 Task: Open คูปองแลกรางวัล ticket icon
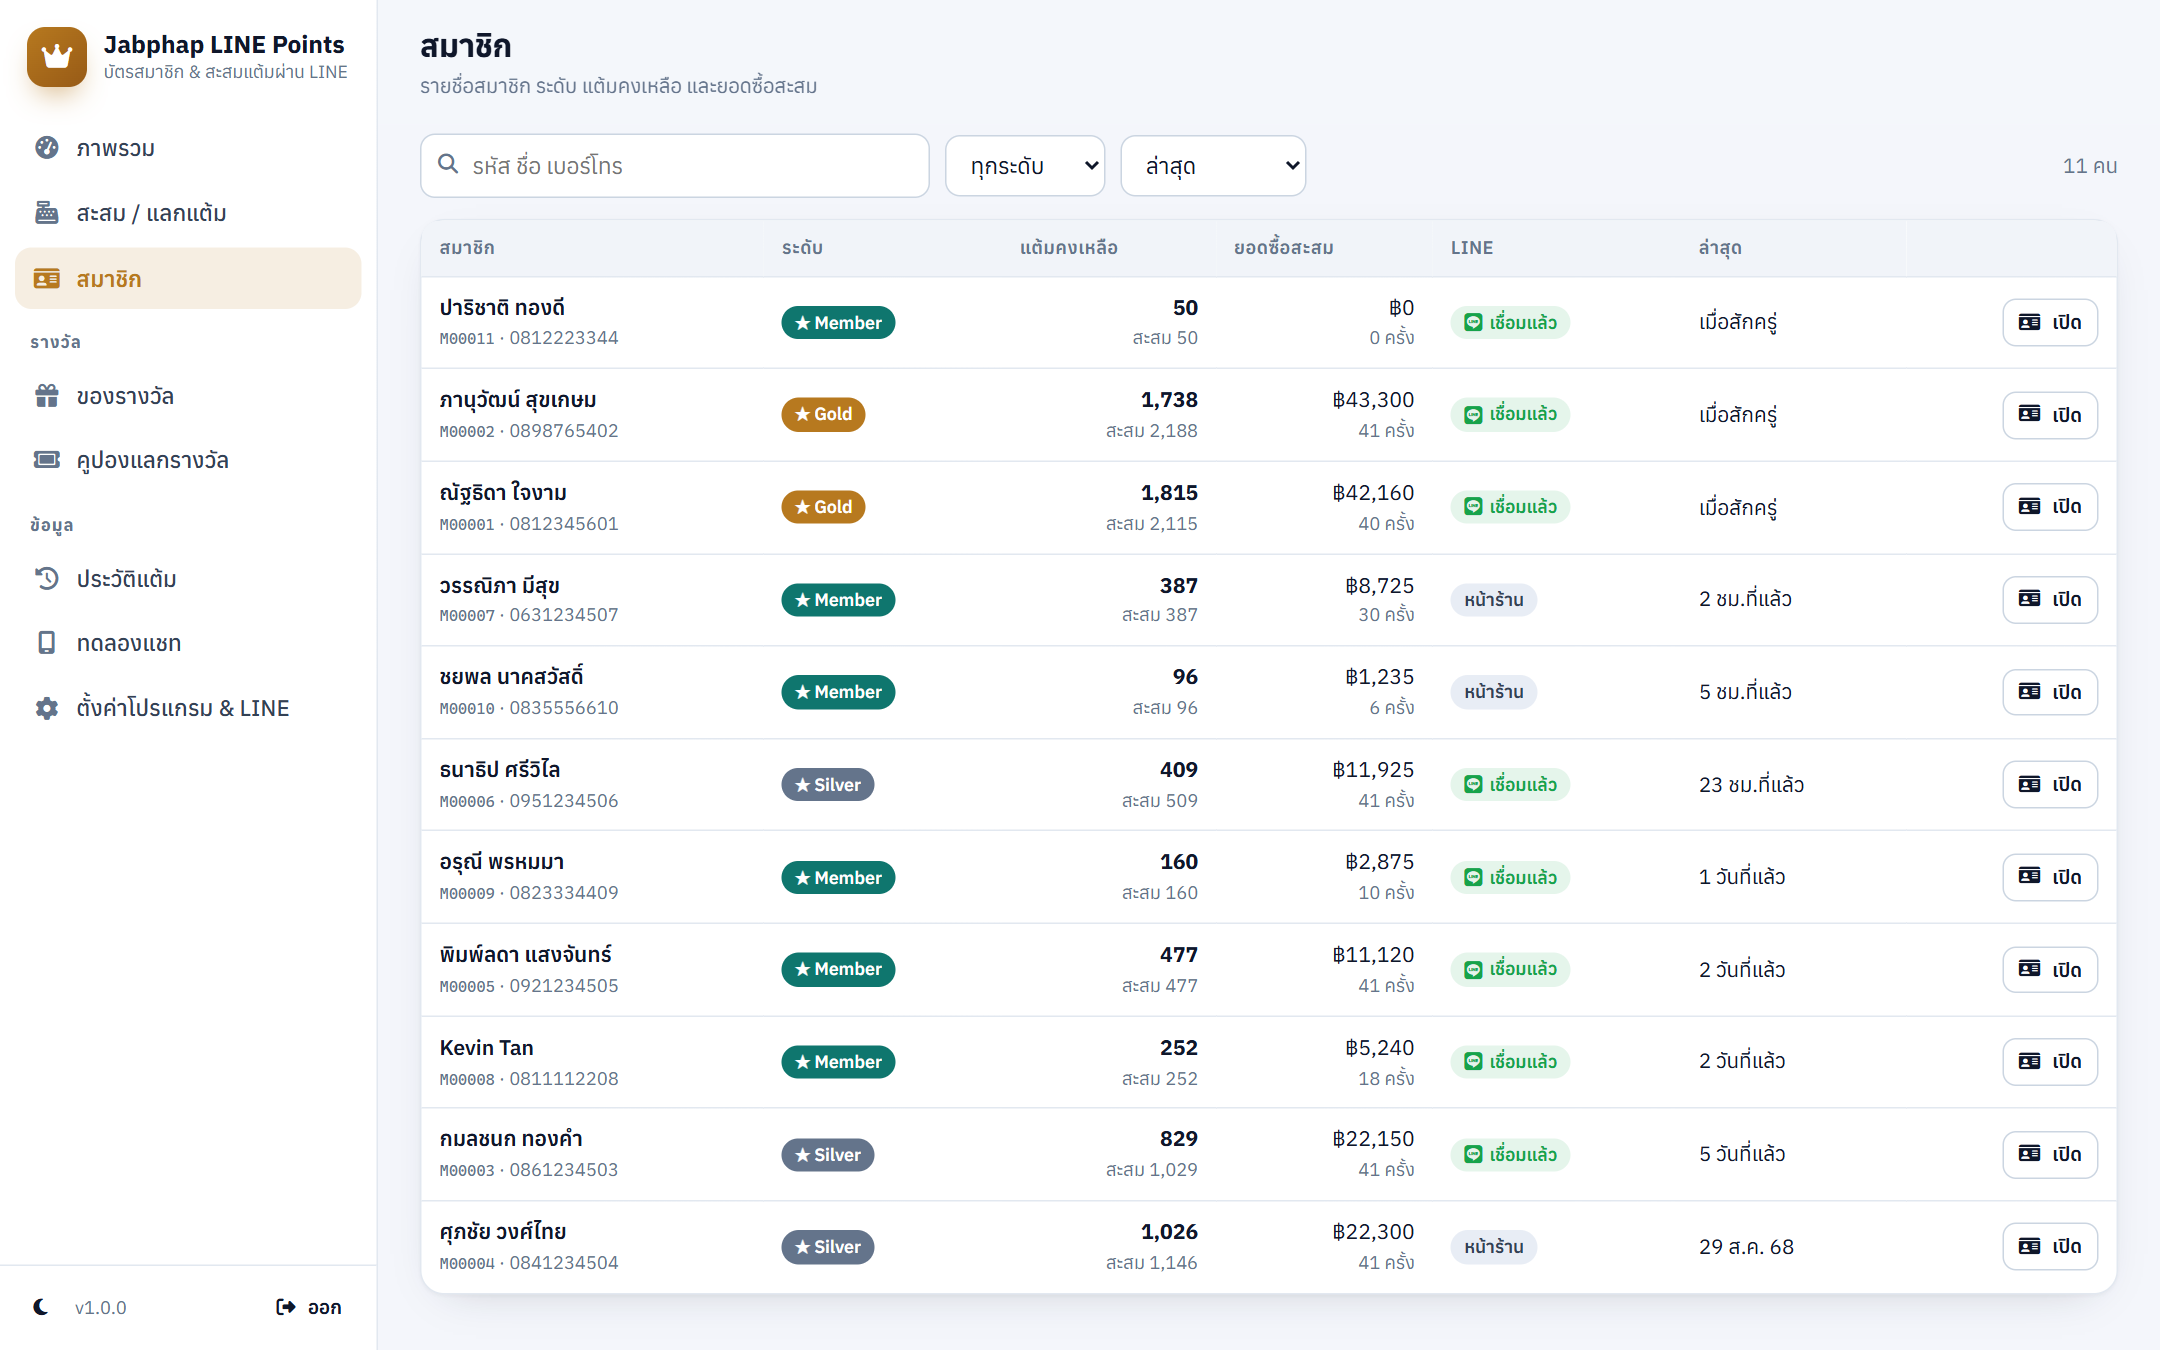point(47,460)
